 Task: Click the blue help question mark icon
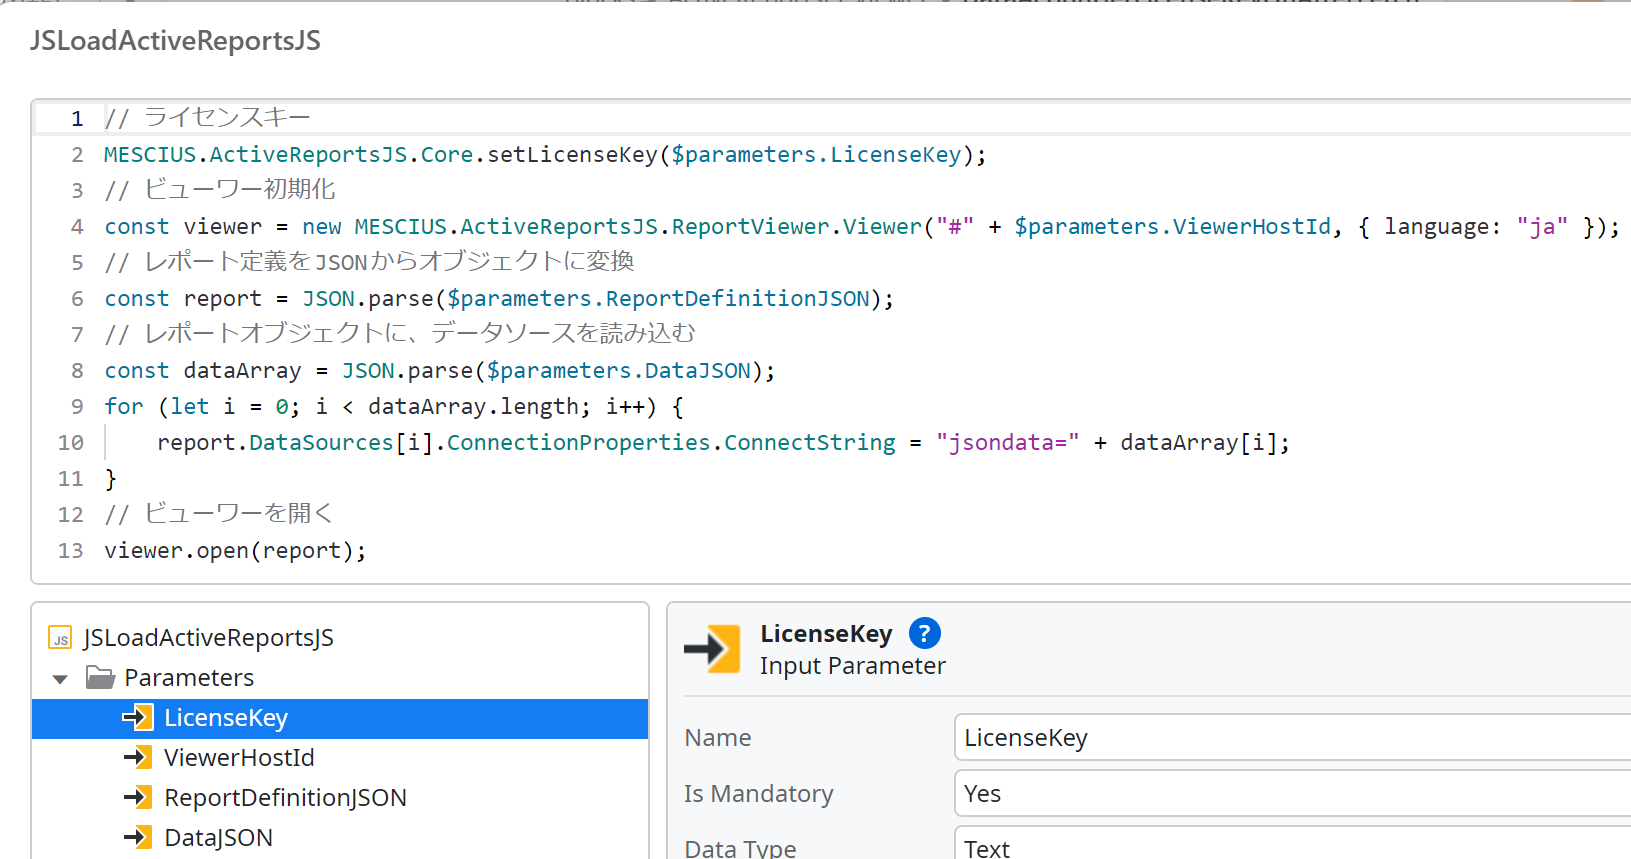click(x=924, y=633)
